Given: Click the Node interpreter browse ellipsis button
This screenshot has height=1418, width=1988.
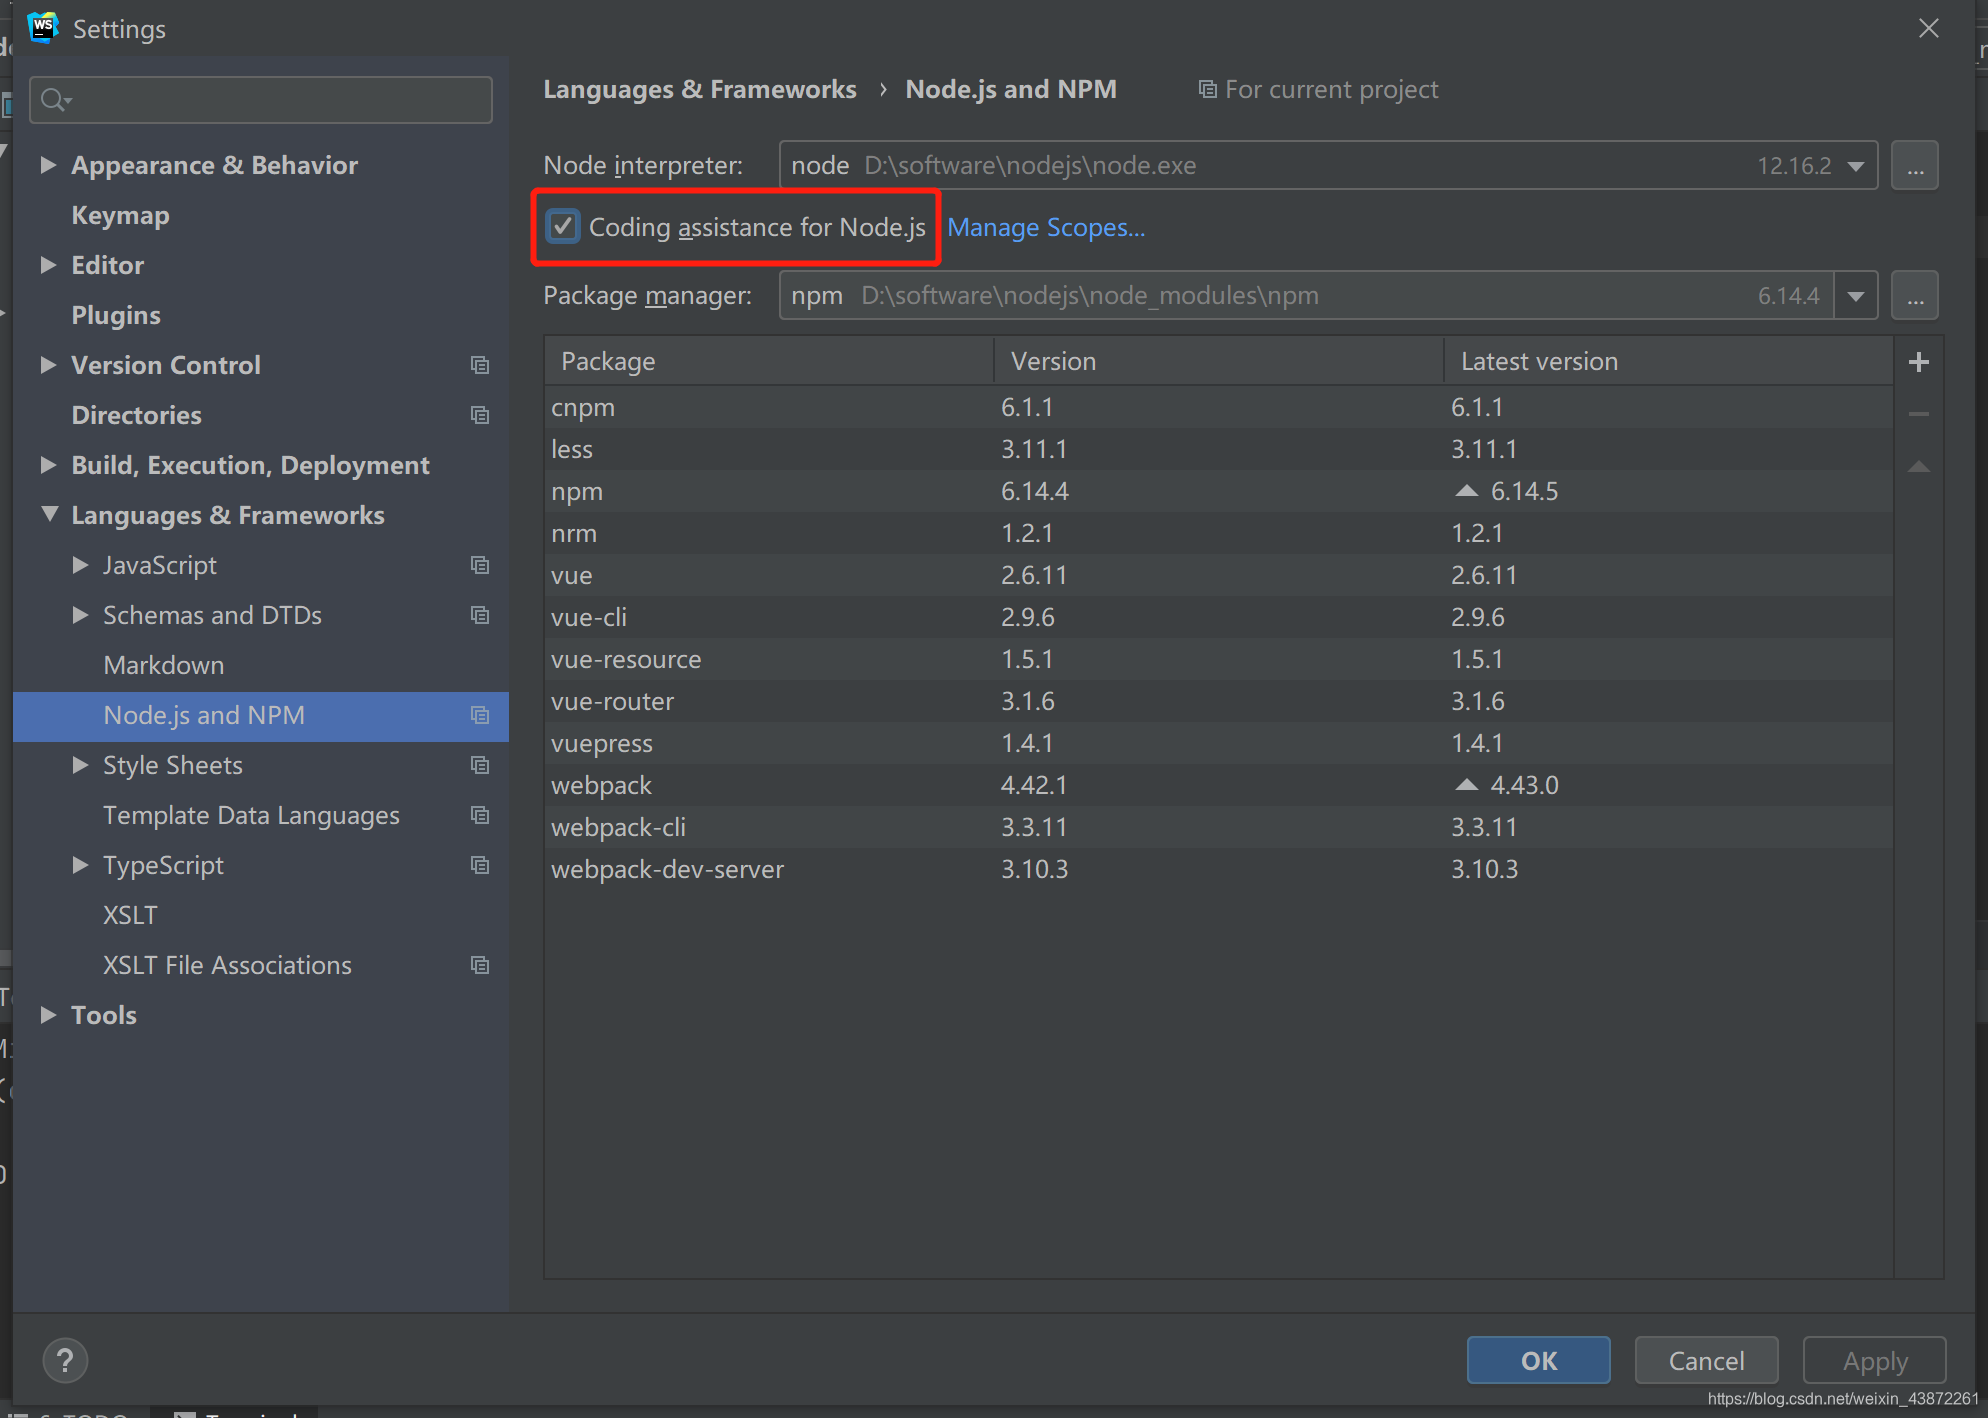Looking at the screenshot, I should tap(1914, 166).
